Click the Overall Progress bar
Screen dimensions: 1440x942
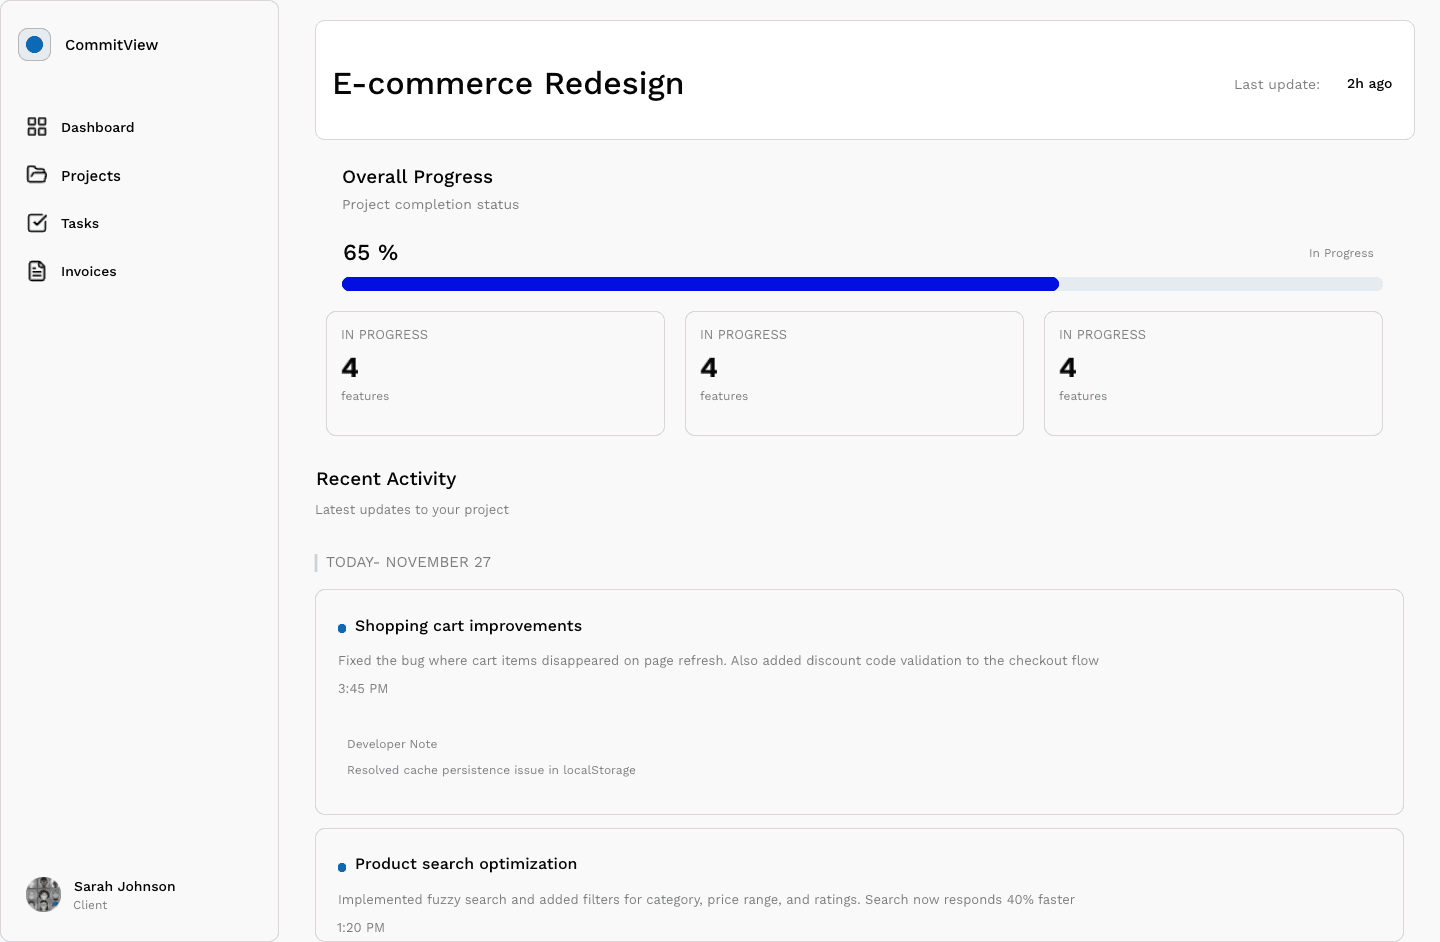[860, 284]
